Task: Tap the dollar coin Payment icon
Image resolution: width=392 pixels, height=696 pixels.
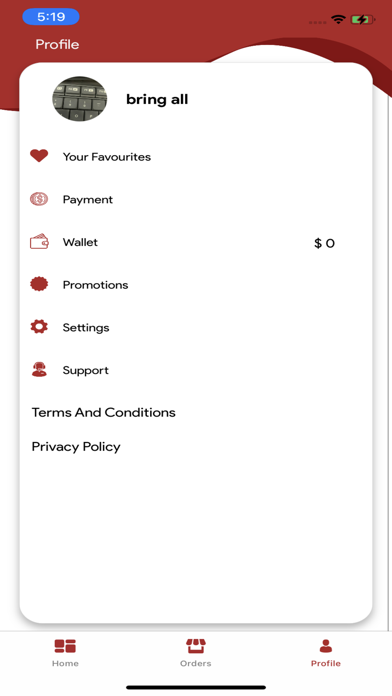Action: coord(39,199)
